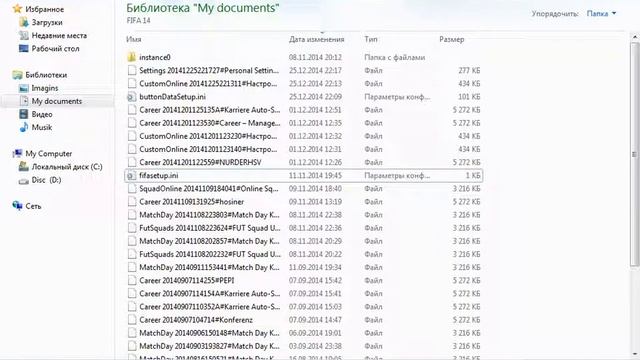Click the icon of Career 20141109131925#hosiner

coord(131,202)
